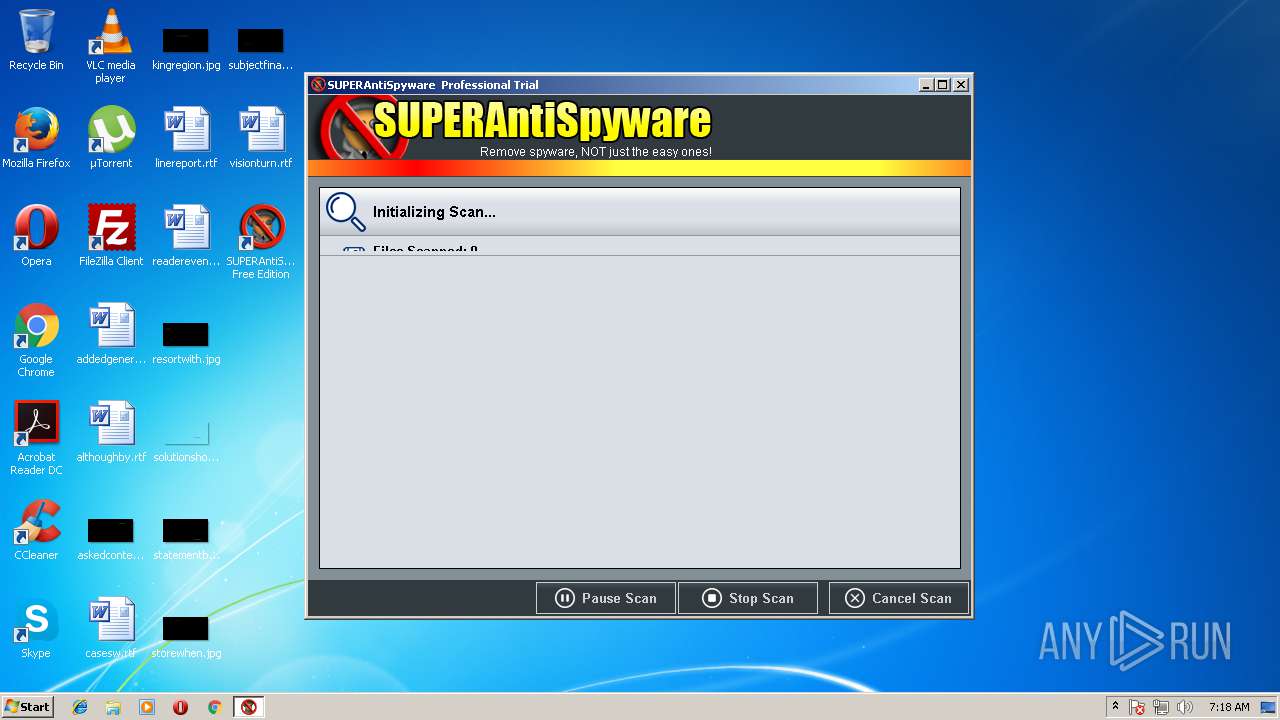Screen dimensions: 1280x720
Task: Click the Pause Scan button
Action: (x=606, y=598)
